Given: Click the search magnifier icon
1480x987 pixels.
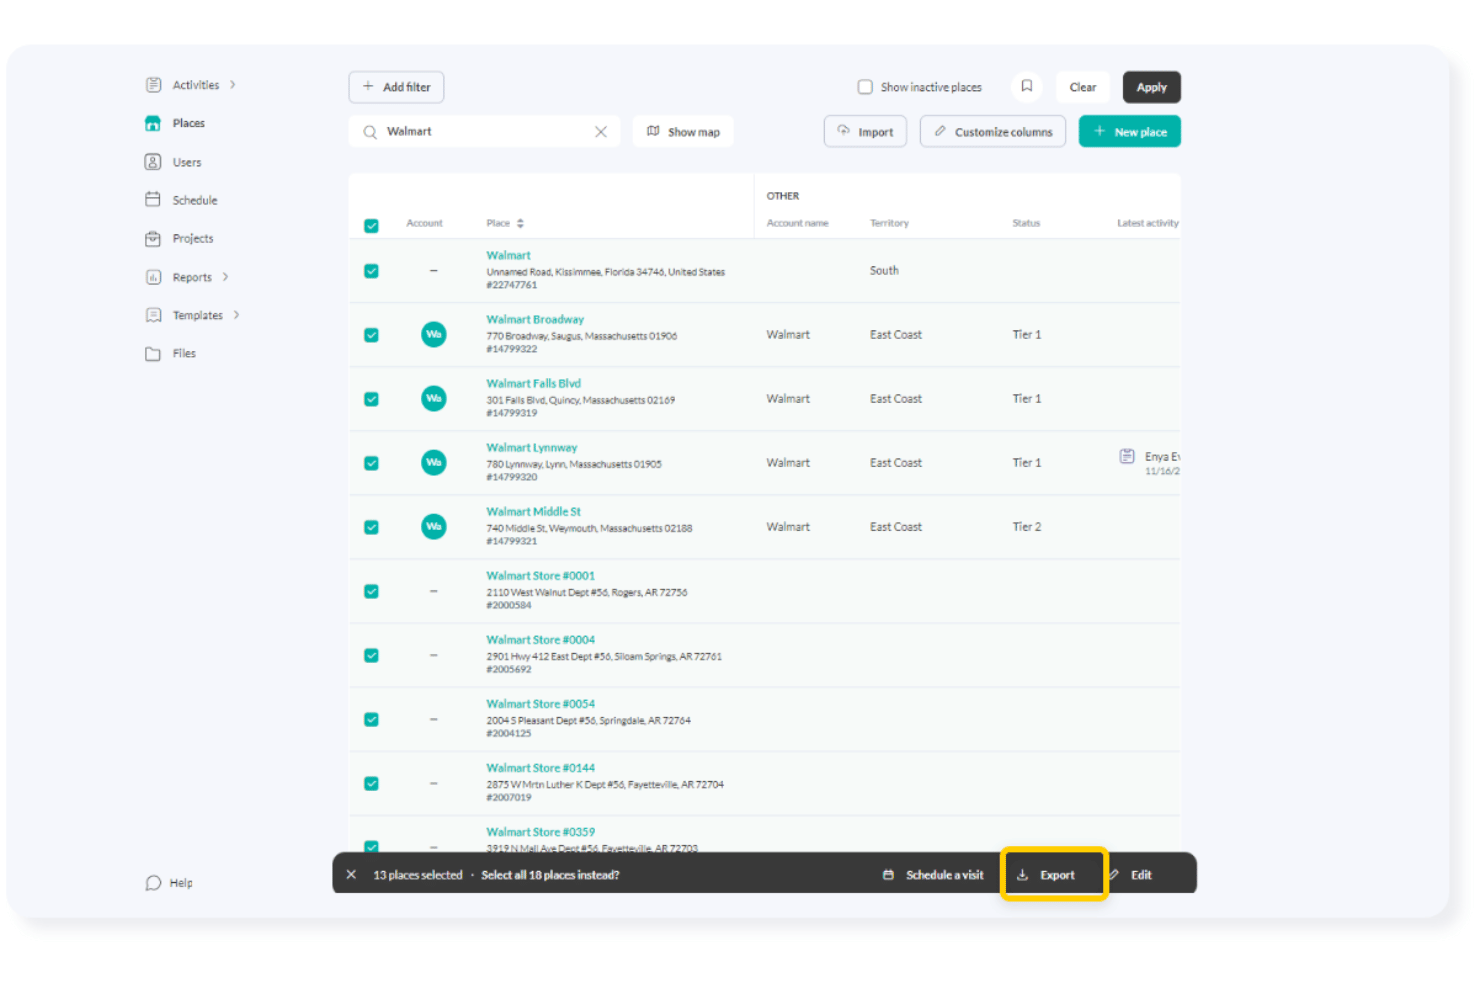Looking at the screenshot, I should [370, 132].
